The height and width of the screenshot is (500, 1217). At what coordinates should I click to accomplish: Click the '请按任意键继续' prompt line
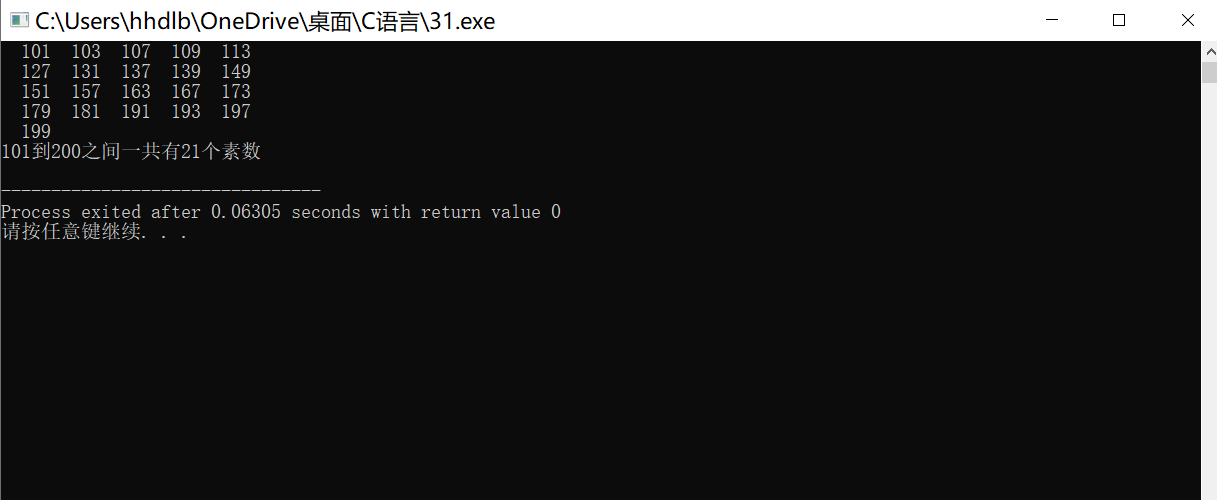(94, 232)
